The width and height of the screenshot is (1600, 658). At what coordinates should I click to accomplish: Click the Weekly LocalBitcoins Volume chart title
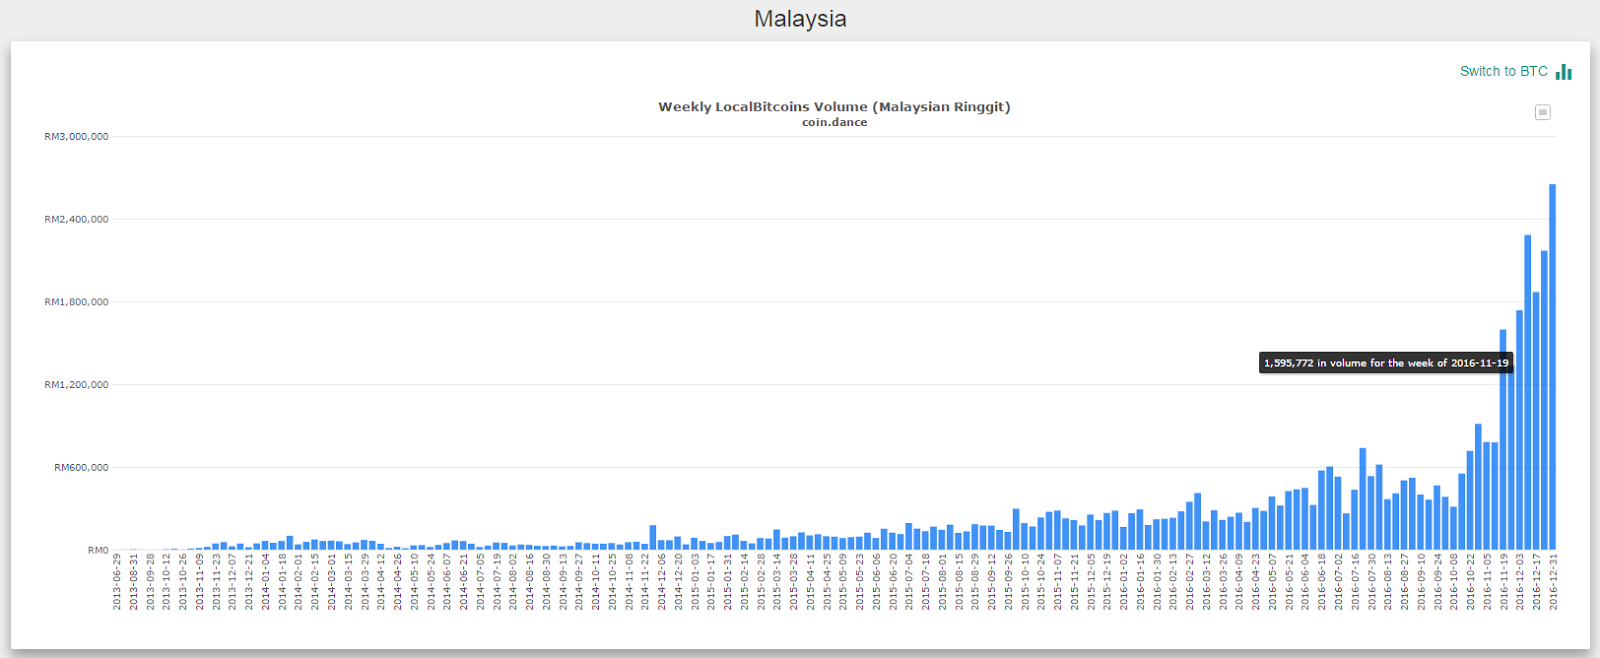(x=834, y=106)
